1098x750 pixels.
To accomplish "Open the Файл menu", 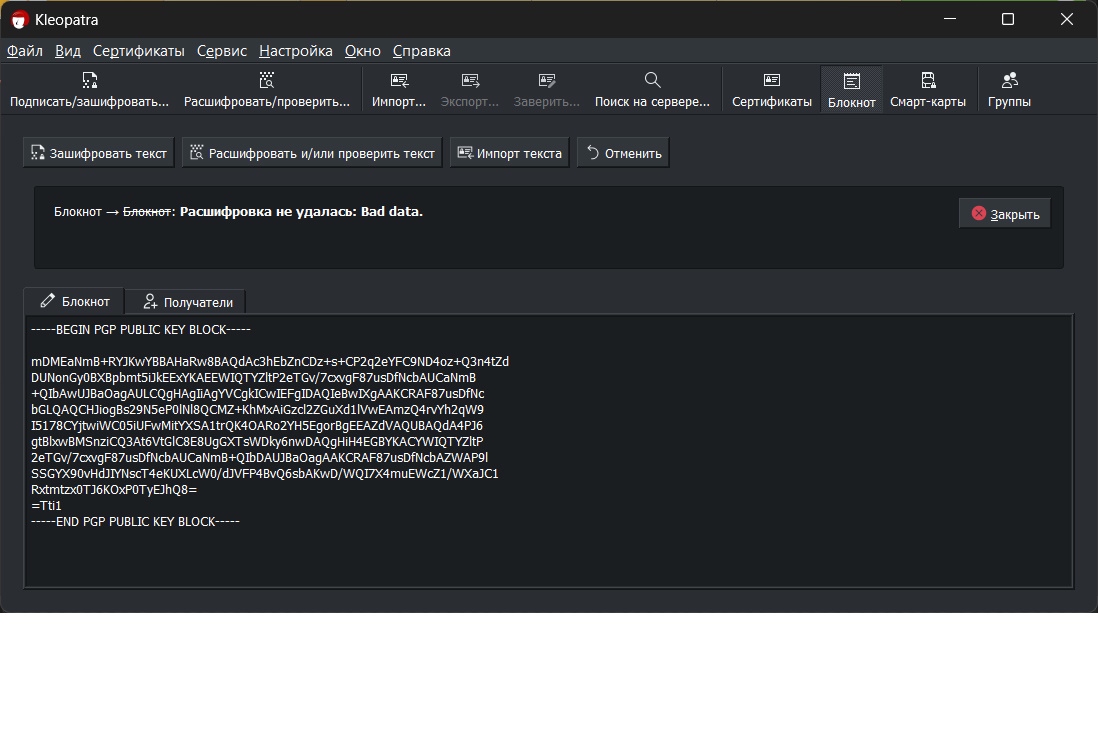I will [25, 51].
